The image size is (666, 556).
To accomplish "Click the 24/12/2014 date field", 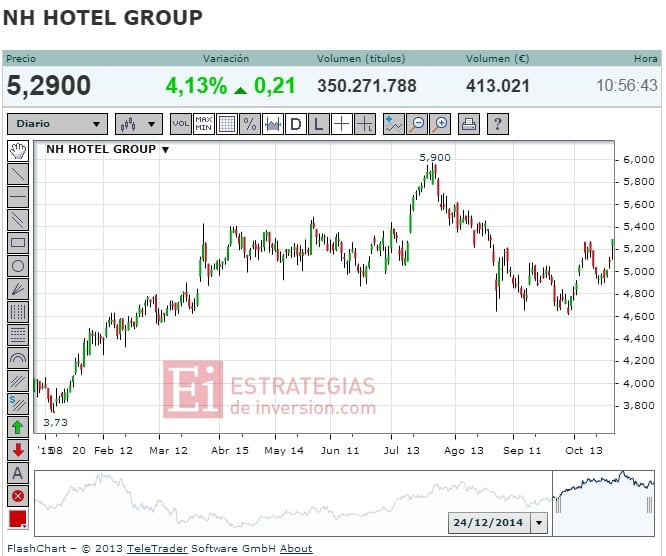I will click(488, 522).
